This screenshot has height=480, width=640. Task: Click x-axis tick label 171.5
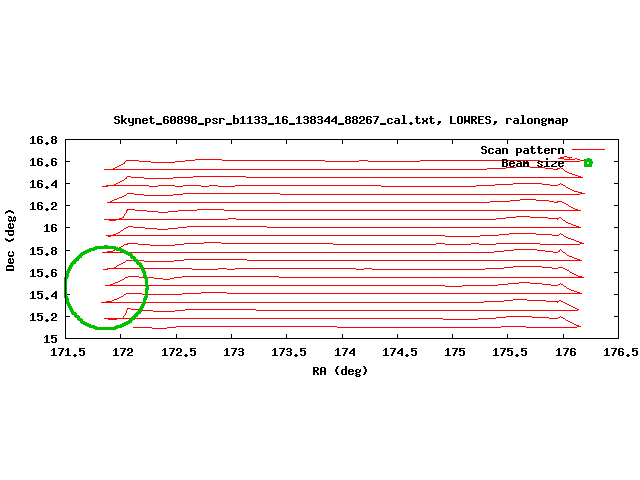pos(68,352)
